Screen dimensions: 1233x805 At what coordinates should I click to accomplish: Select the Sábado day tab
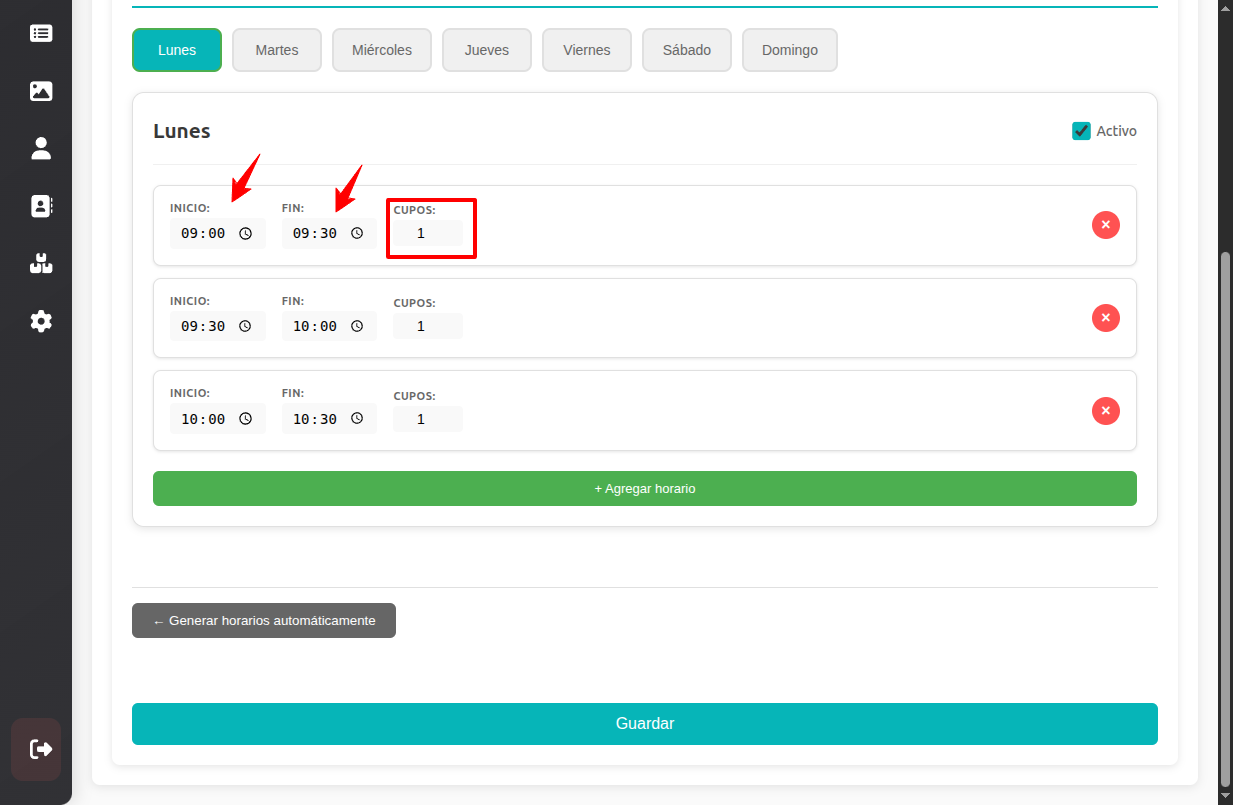click(686, 50)
